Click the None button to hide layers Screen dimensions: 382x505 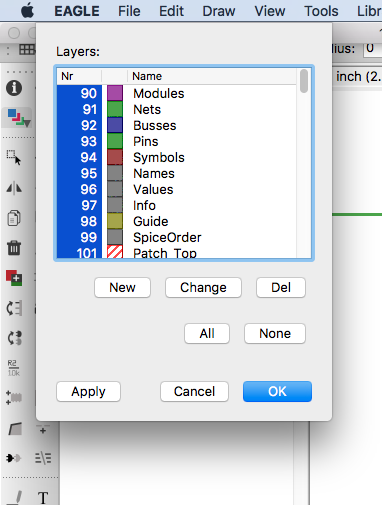275,333
